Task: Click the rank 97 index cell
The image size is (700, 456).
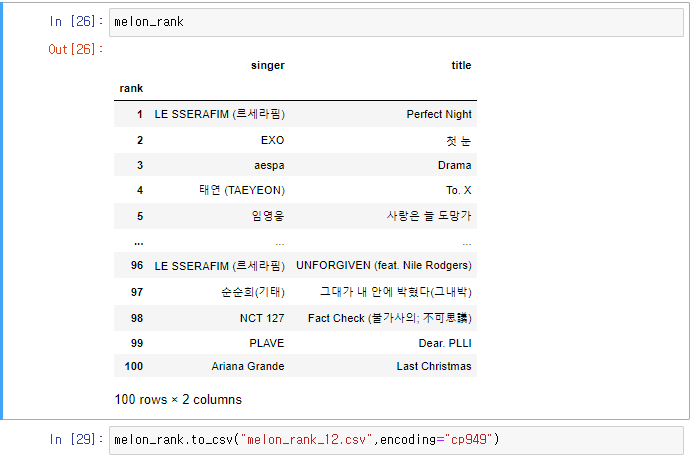Action: (x=137, y=292)
